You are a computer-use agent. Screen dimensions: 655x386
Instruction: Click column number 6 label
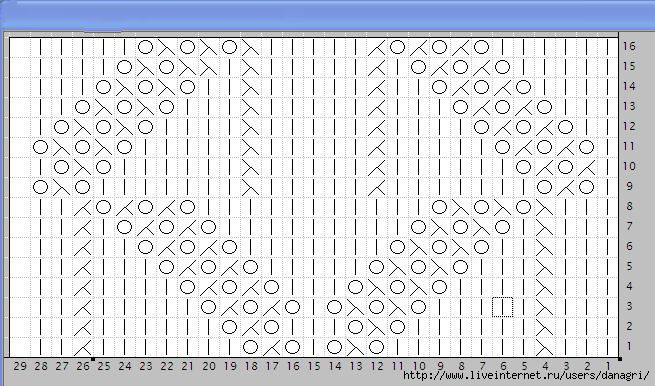pos(503,366)
